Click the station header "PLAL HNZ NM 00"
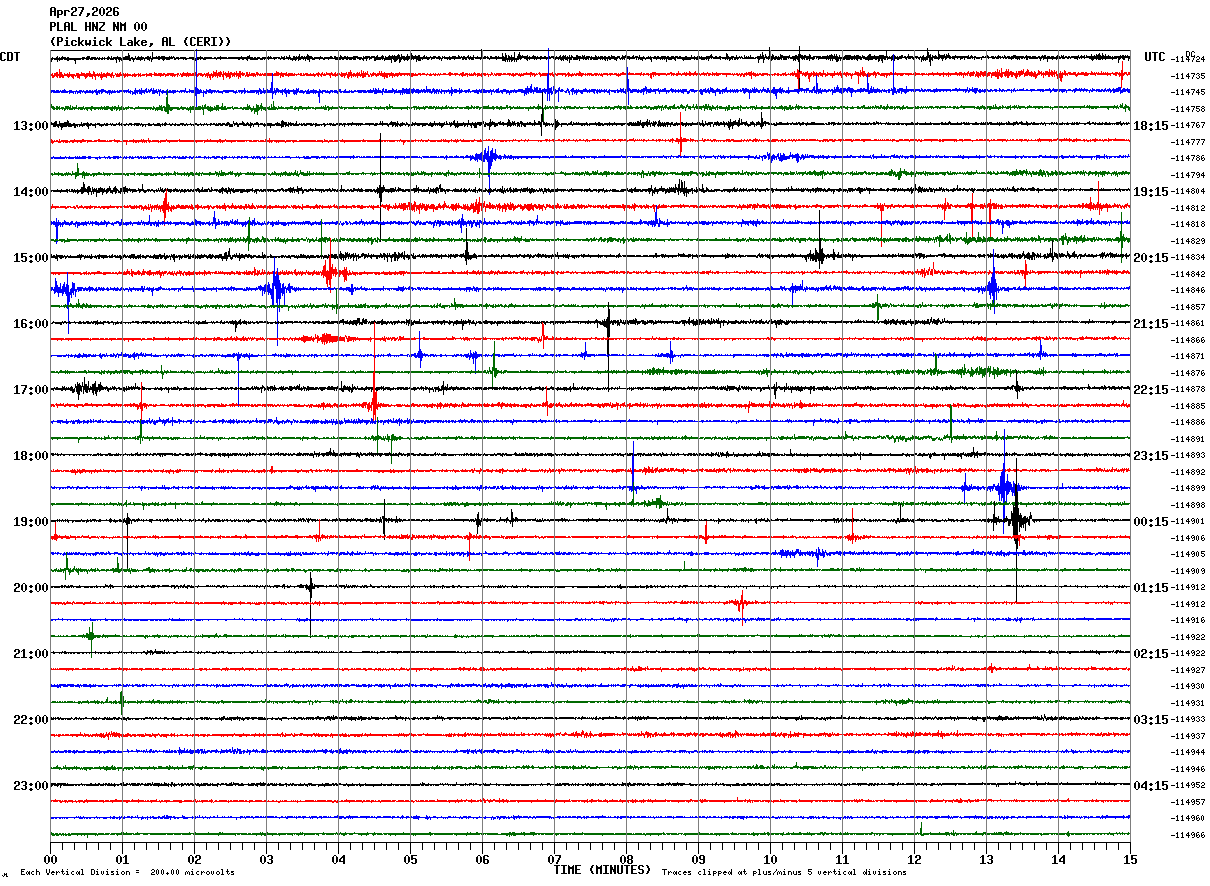 tap(98, 27)
